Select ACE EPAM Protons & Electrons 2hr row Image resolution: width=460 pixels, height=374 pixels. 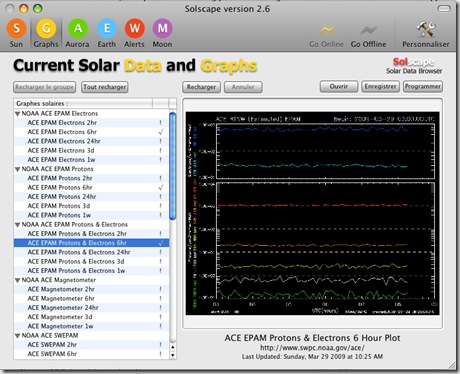pyautogui.click(x=91, y=234)
